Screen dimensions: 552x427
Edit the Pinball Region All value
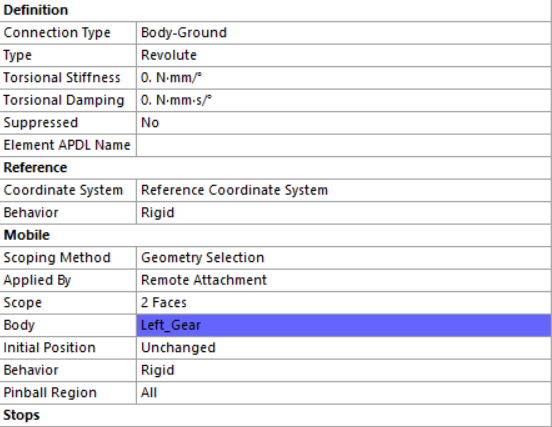pyautogui.click(x=344, y=393)
